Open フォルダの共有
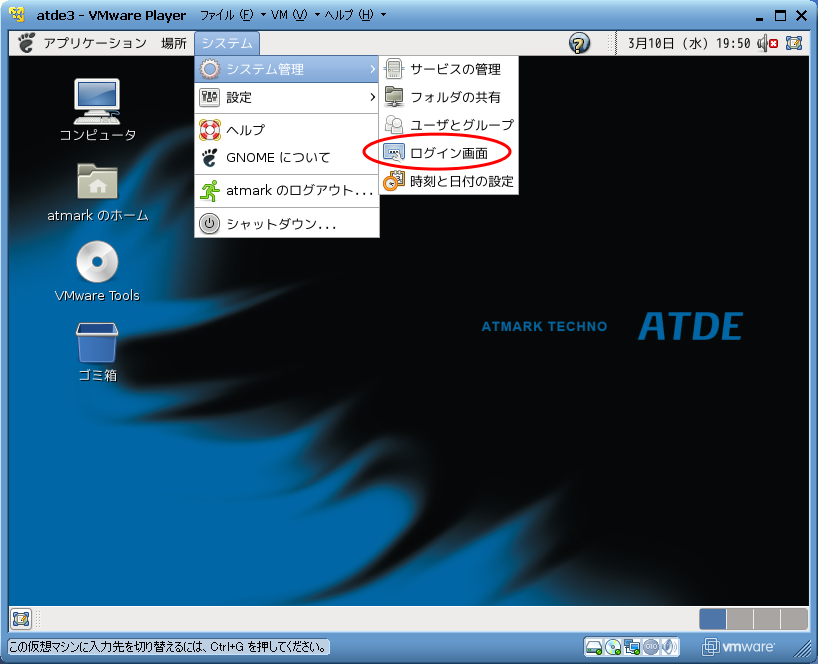Image resolution: width=818 pixels, height=664 pixels. (x=449, y=97)
